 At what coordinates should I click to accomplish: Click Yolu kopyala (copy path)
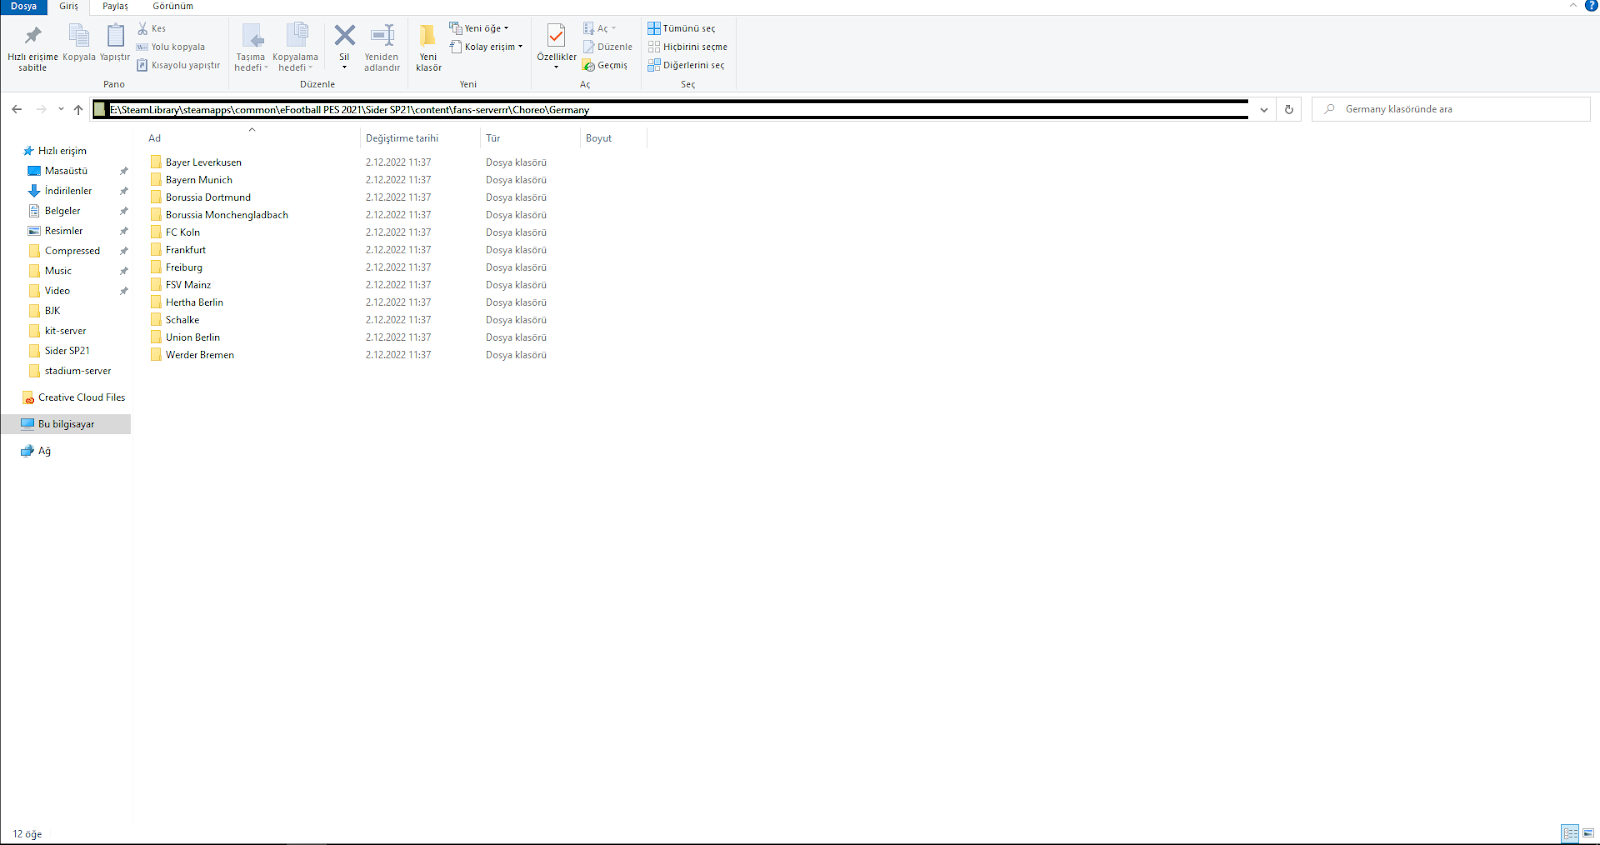point(171,47)
